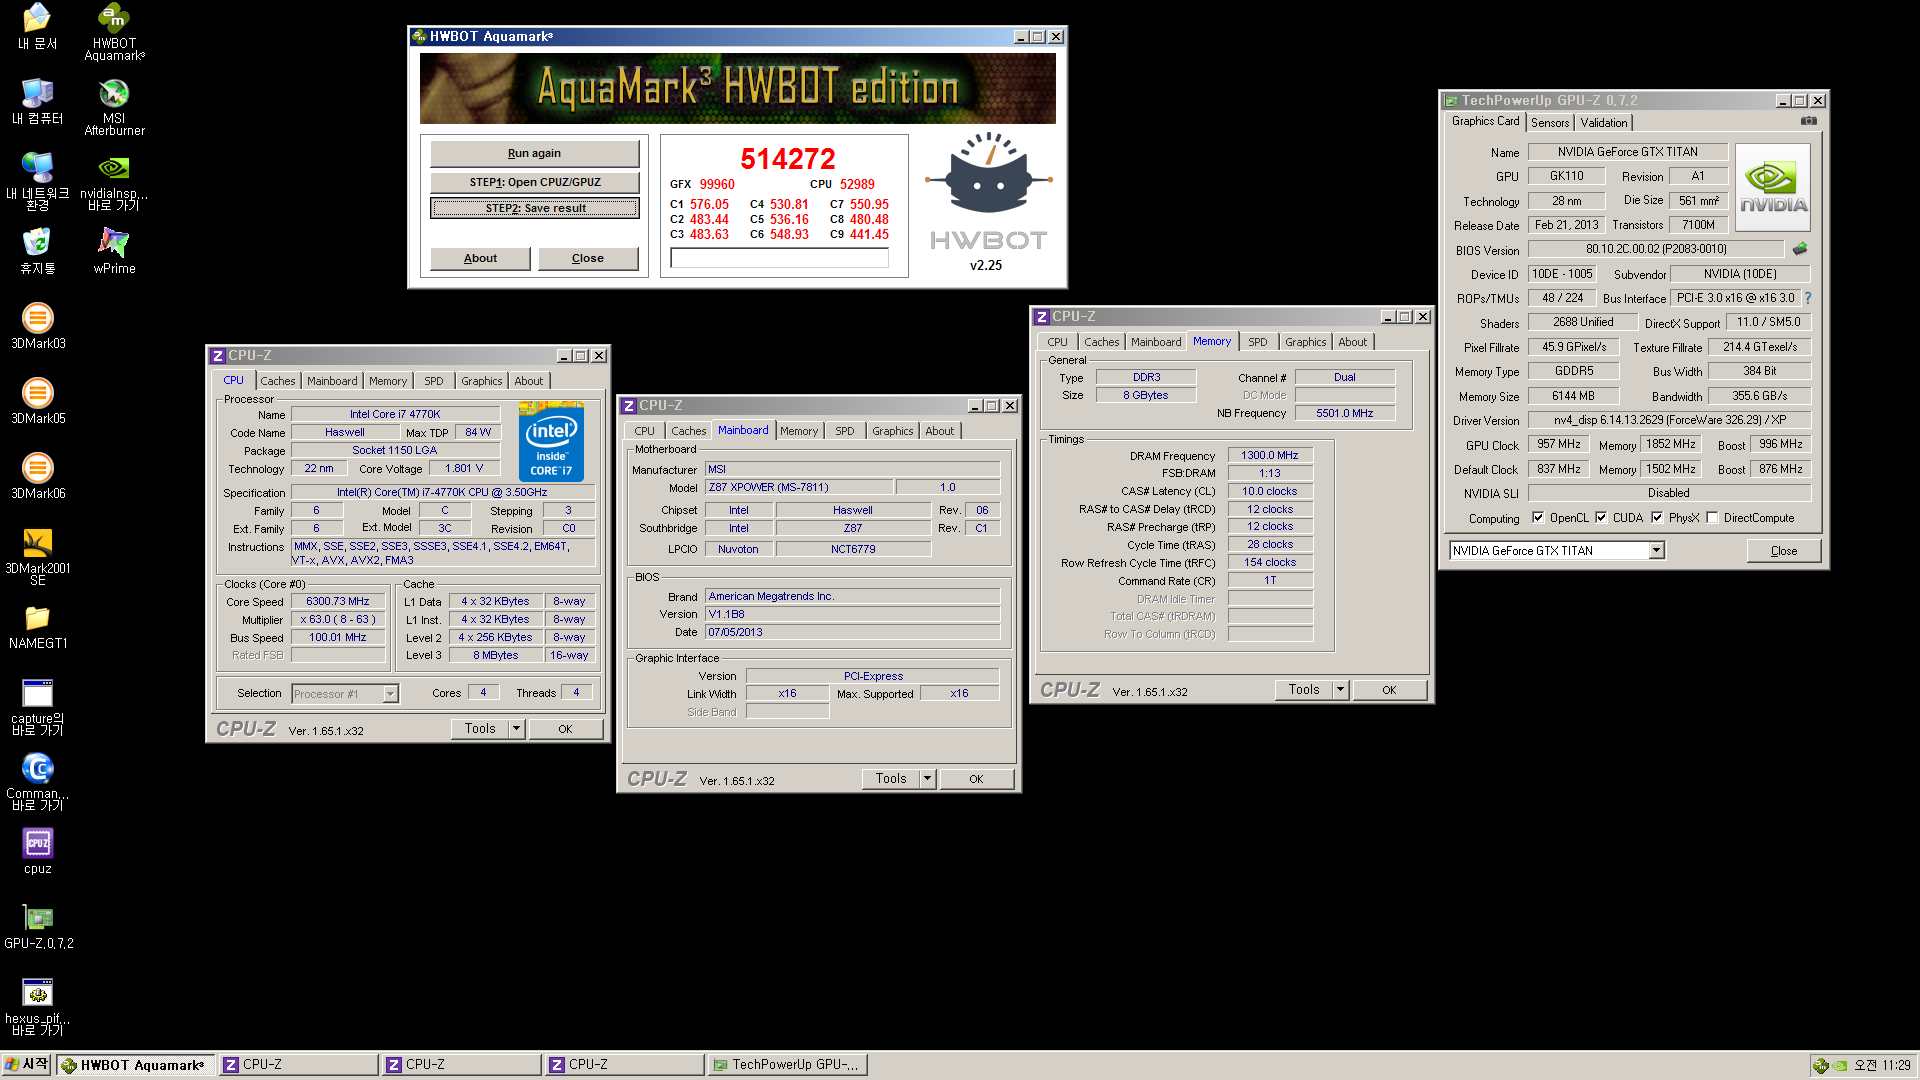Open the Command prompt shortcut icon
This screenshot has width=1920, height=1080.
click(38, 782)
